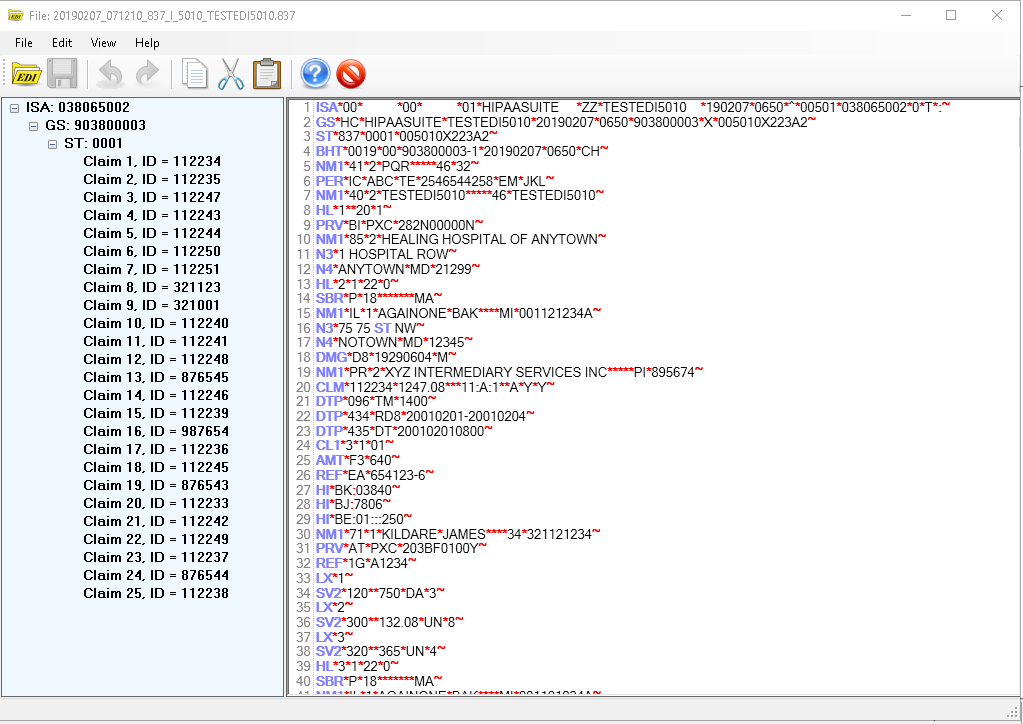The width and height of the screenshot is (1023, 724).
Task: Click the CLM*112234*1247.08 claim line
Action: [435, 387]
